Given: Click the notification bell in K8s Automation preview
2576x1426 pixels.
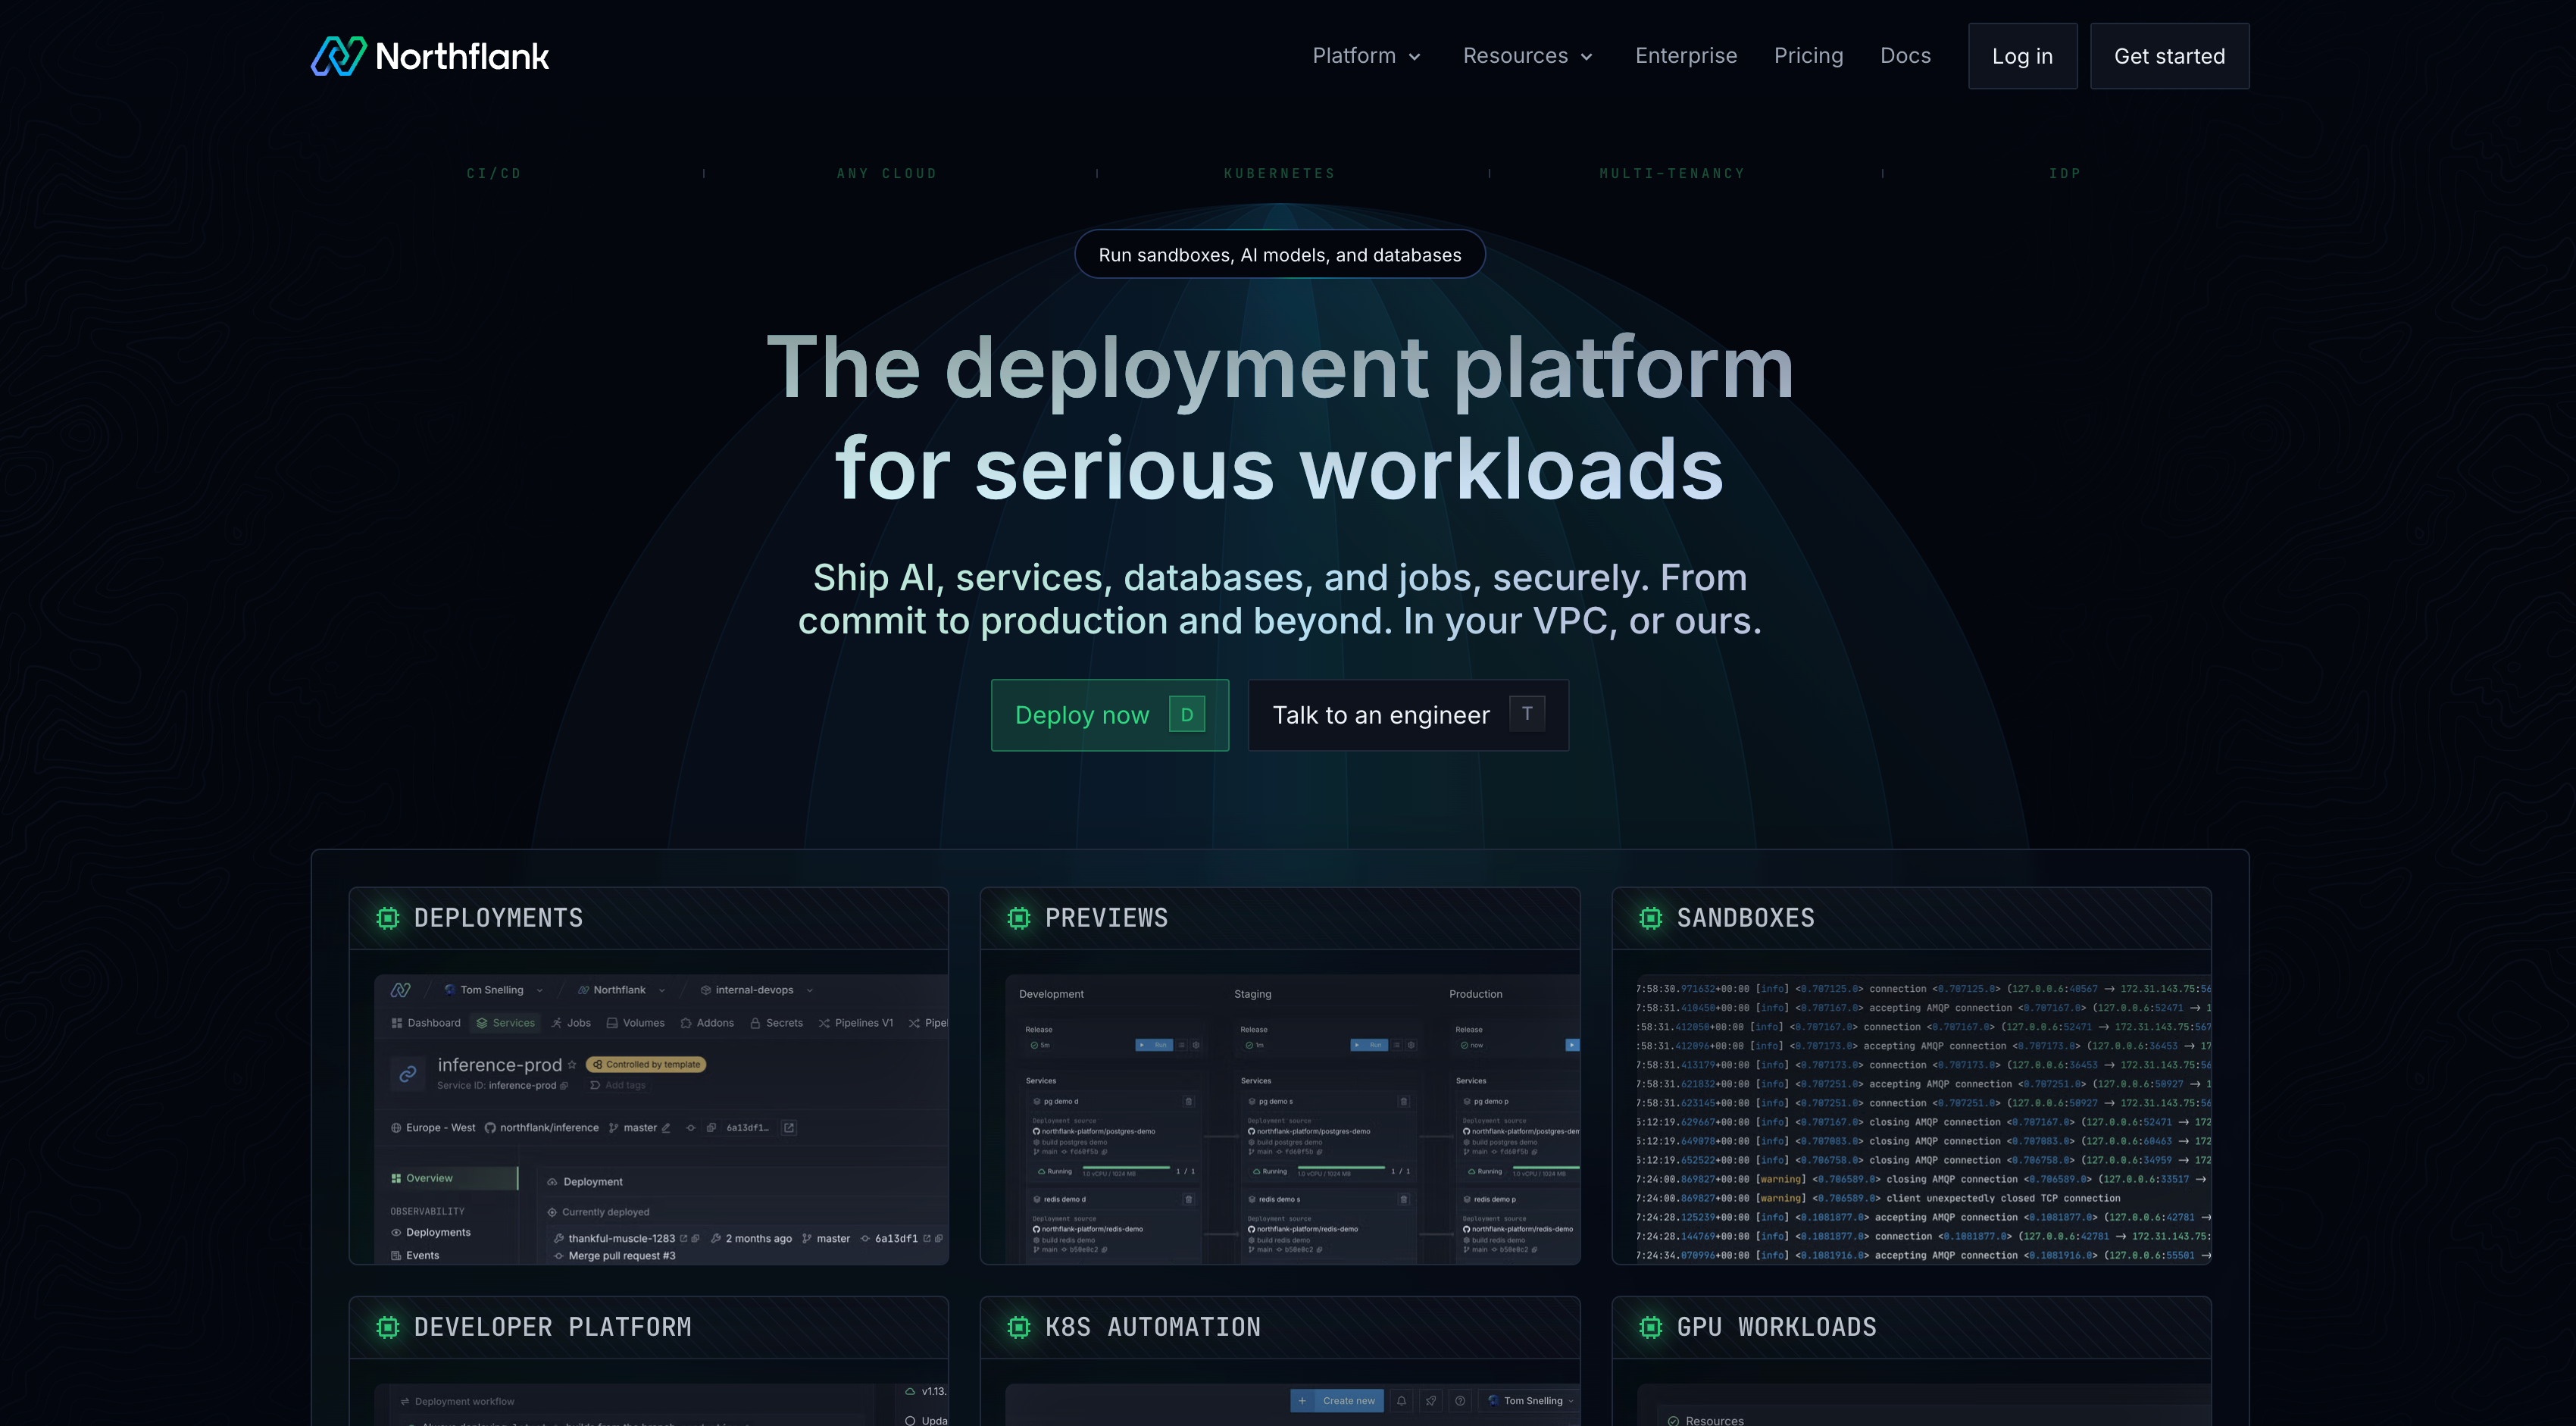Looking at the screenshot, I should [x=1401, y=1401].
